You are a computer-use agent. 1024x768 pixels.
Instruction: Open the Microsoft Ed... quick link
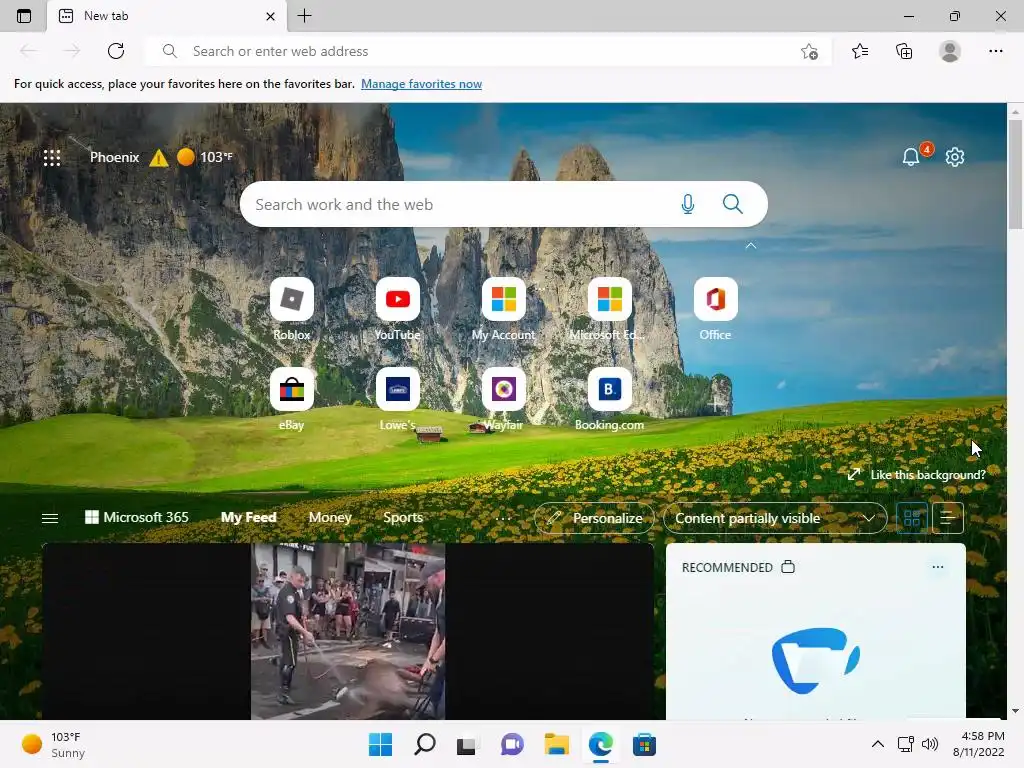pyautogui.click(x=609, y=309)
